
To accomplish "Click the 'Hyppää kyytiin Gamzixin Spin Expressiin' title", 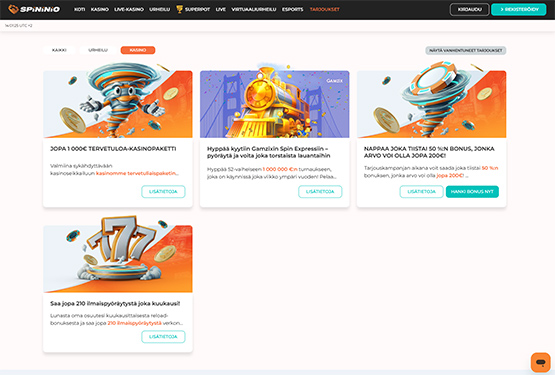I will (269, 152).
